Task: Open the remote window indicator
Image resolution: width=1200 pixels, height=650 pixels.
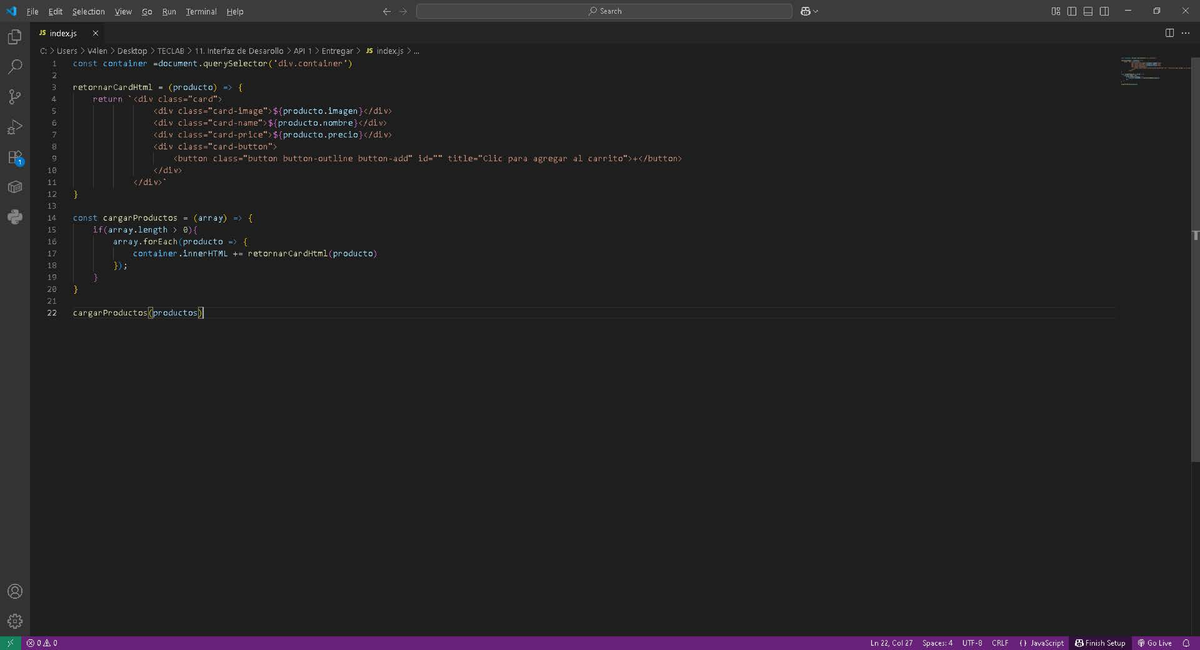Action: pos(10,643)
